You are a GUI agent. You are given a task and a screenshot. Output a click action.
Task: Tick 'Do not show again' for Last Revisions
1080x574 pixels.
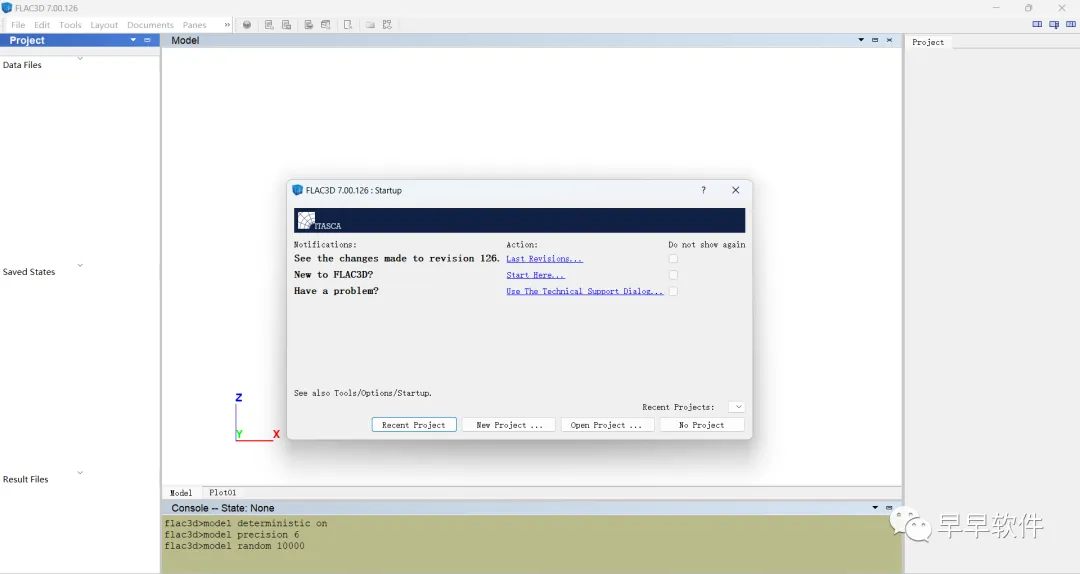coord(673,259)
